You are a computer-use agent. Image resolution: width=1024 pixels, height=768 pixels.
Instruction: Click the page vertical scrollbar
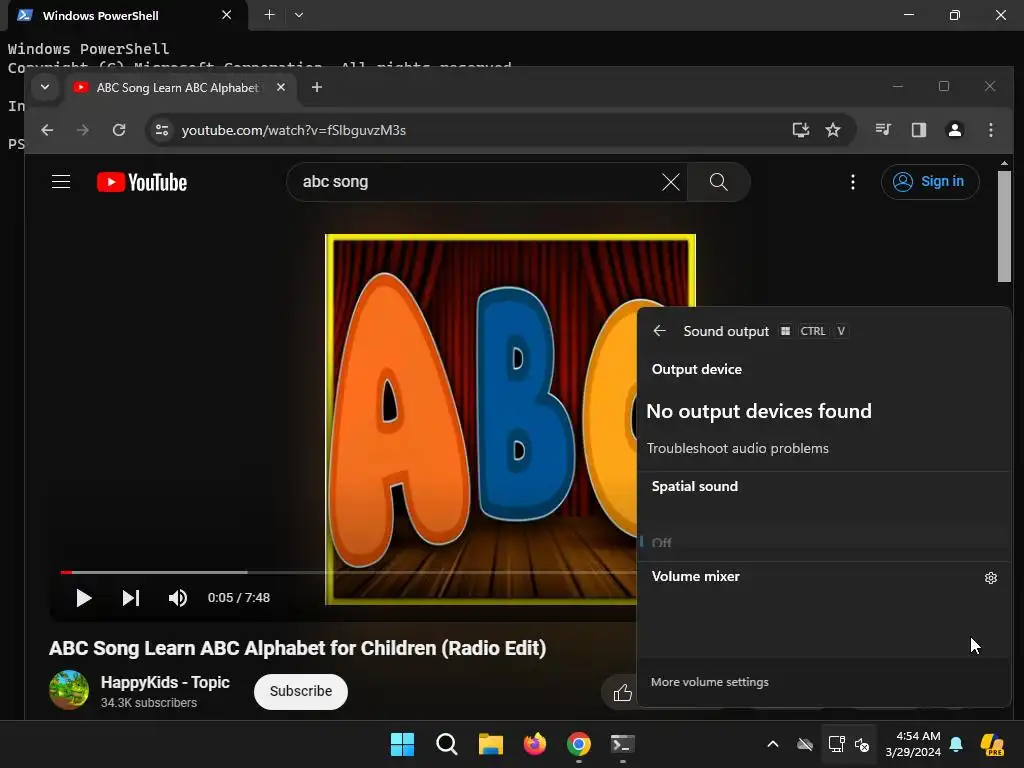1004,227
